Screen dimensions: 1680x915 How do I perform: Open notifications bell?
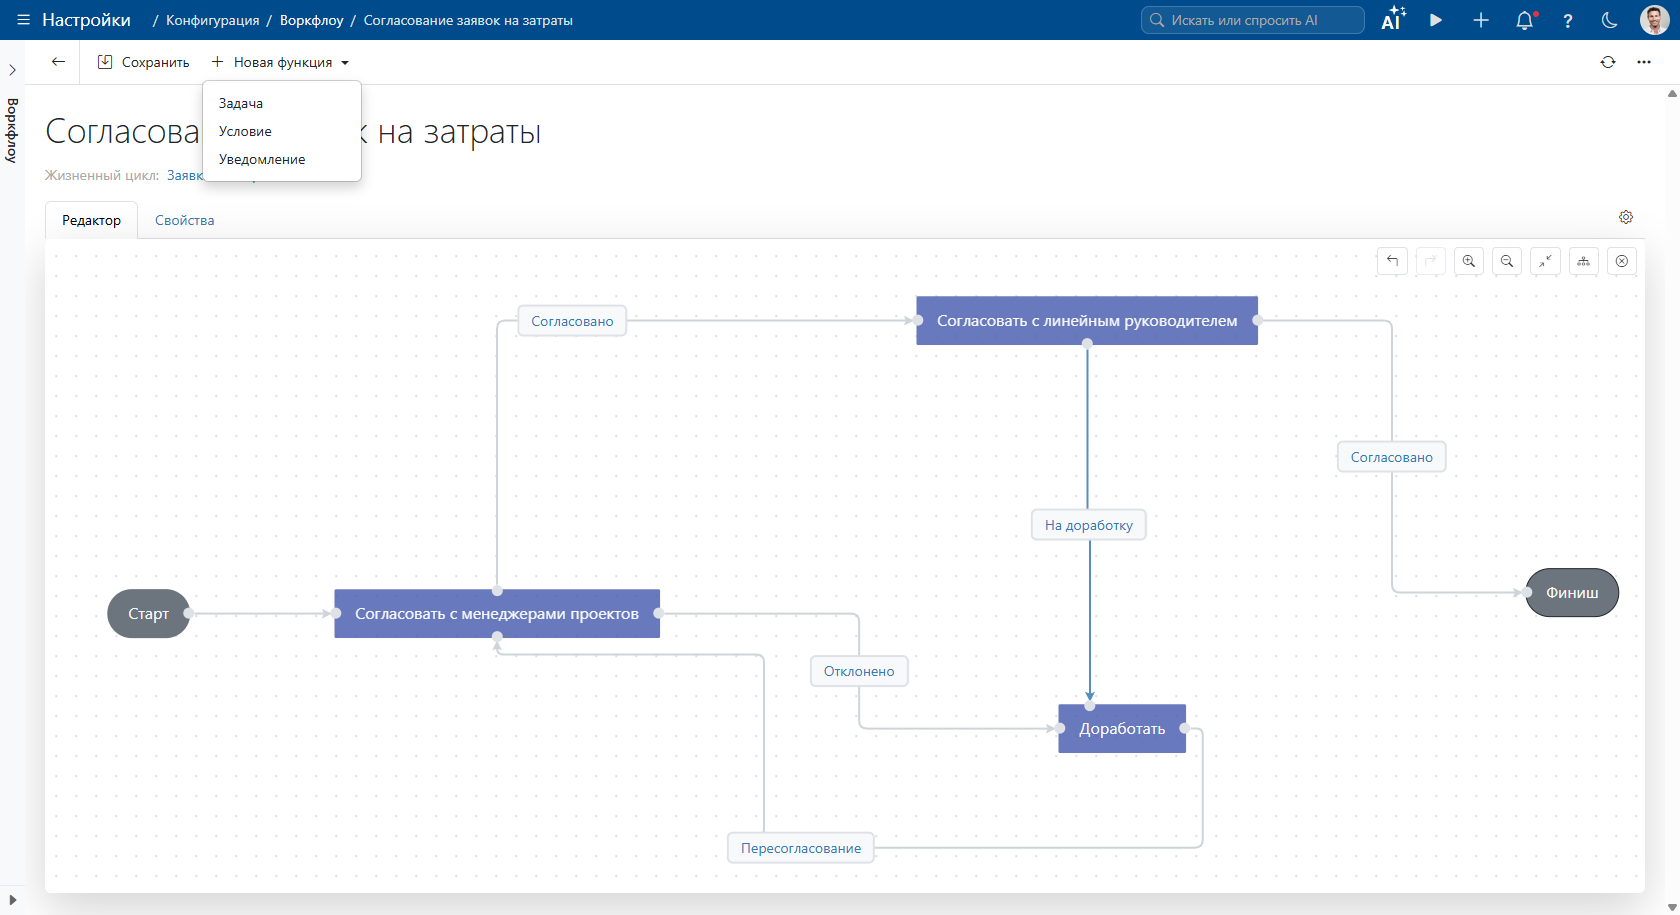[1524, 20]
